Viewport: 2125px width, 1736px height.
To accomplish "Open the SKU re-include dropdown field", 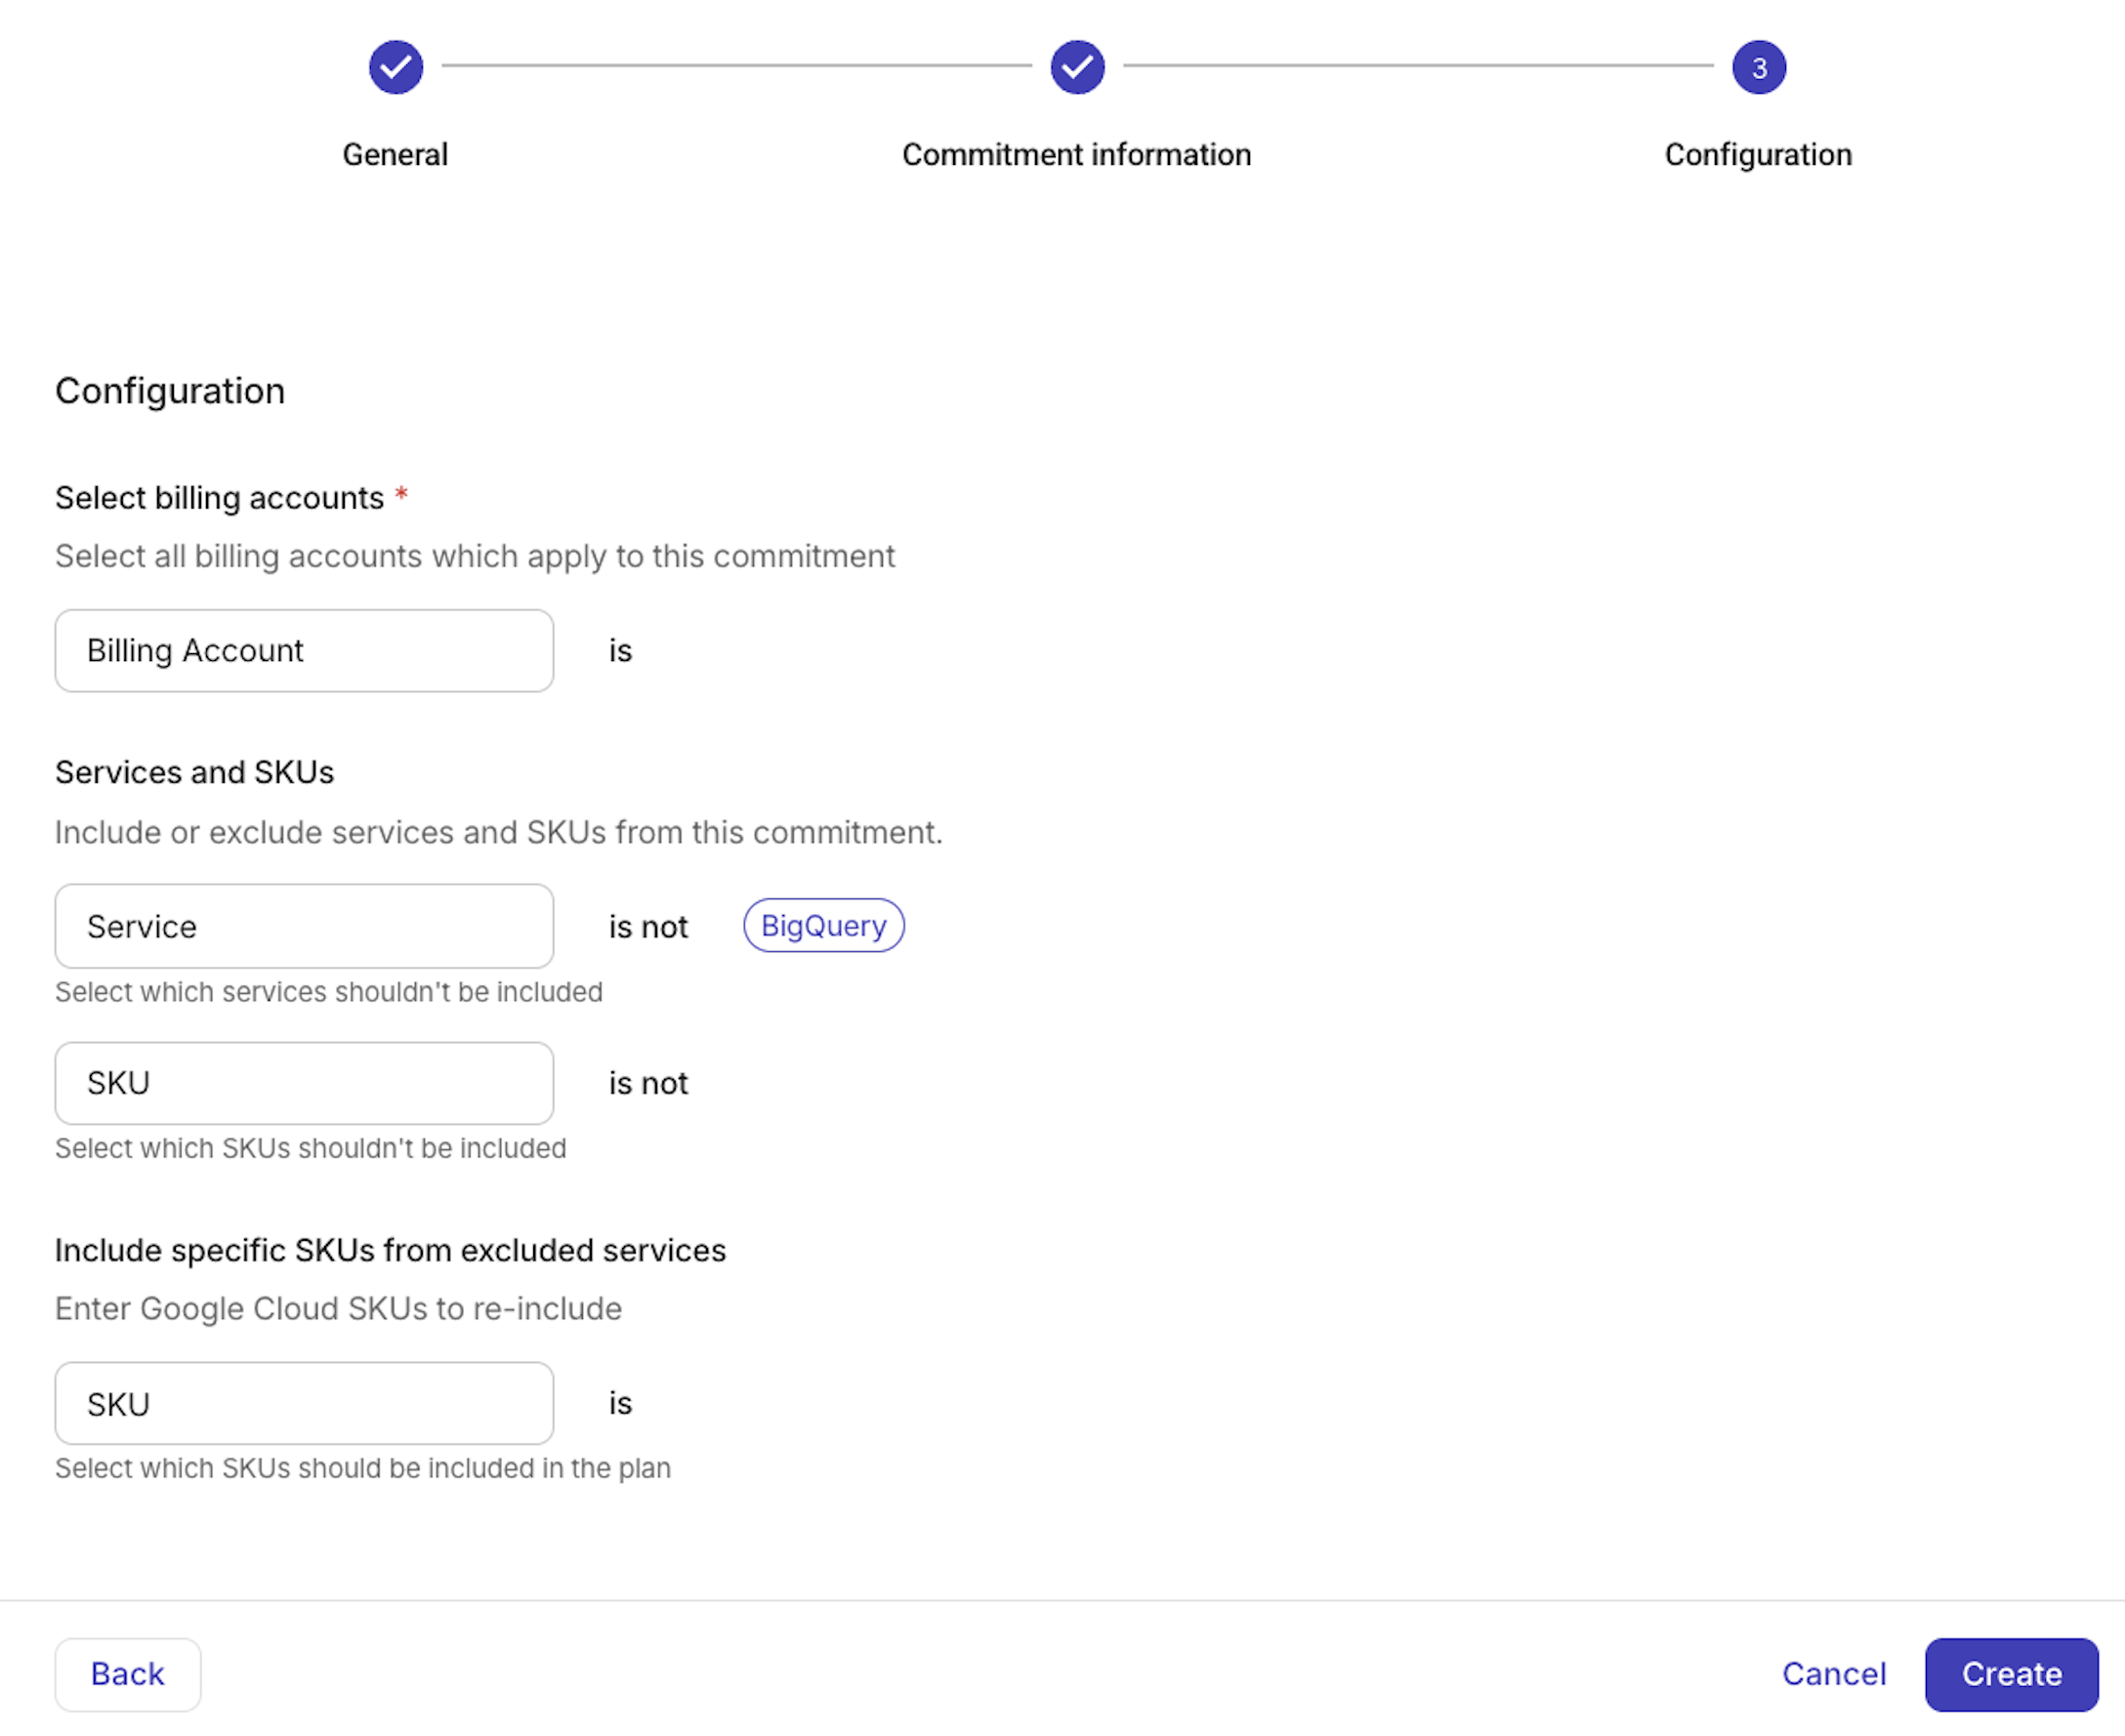I will tap(304, 1403).
